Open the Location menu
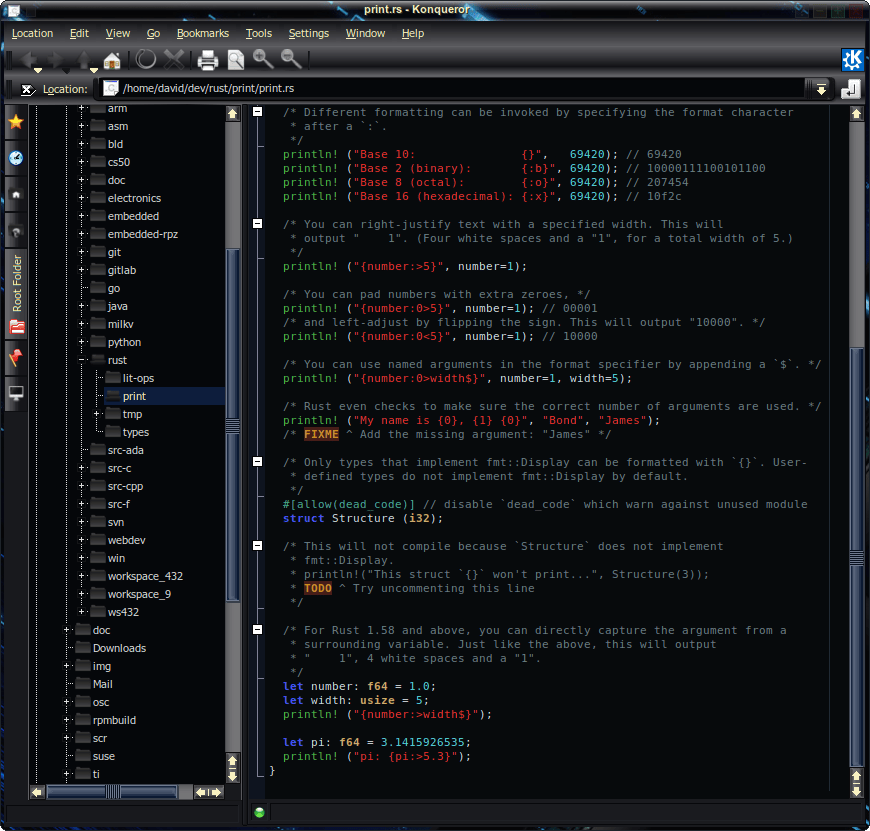The height and width of the screenshot is (831, 870). coord(32,33)
